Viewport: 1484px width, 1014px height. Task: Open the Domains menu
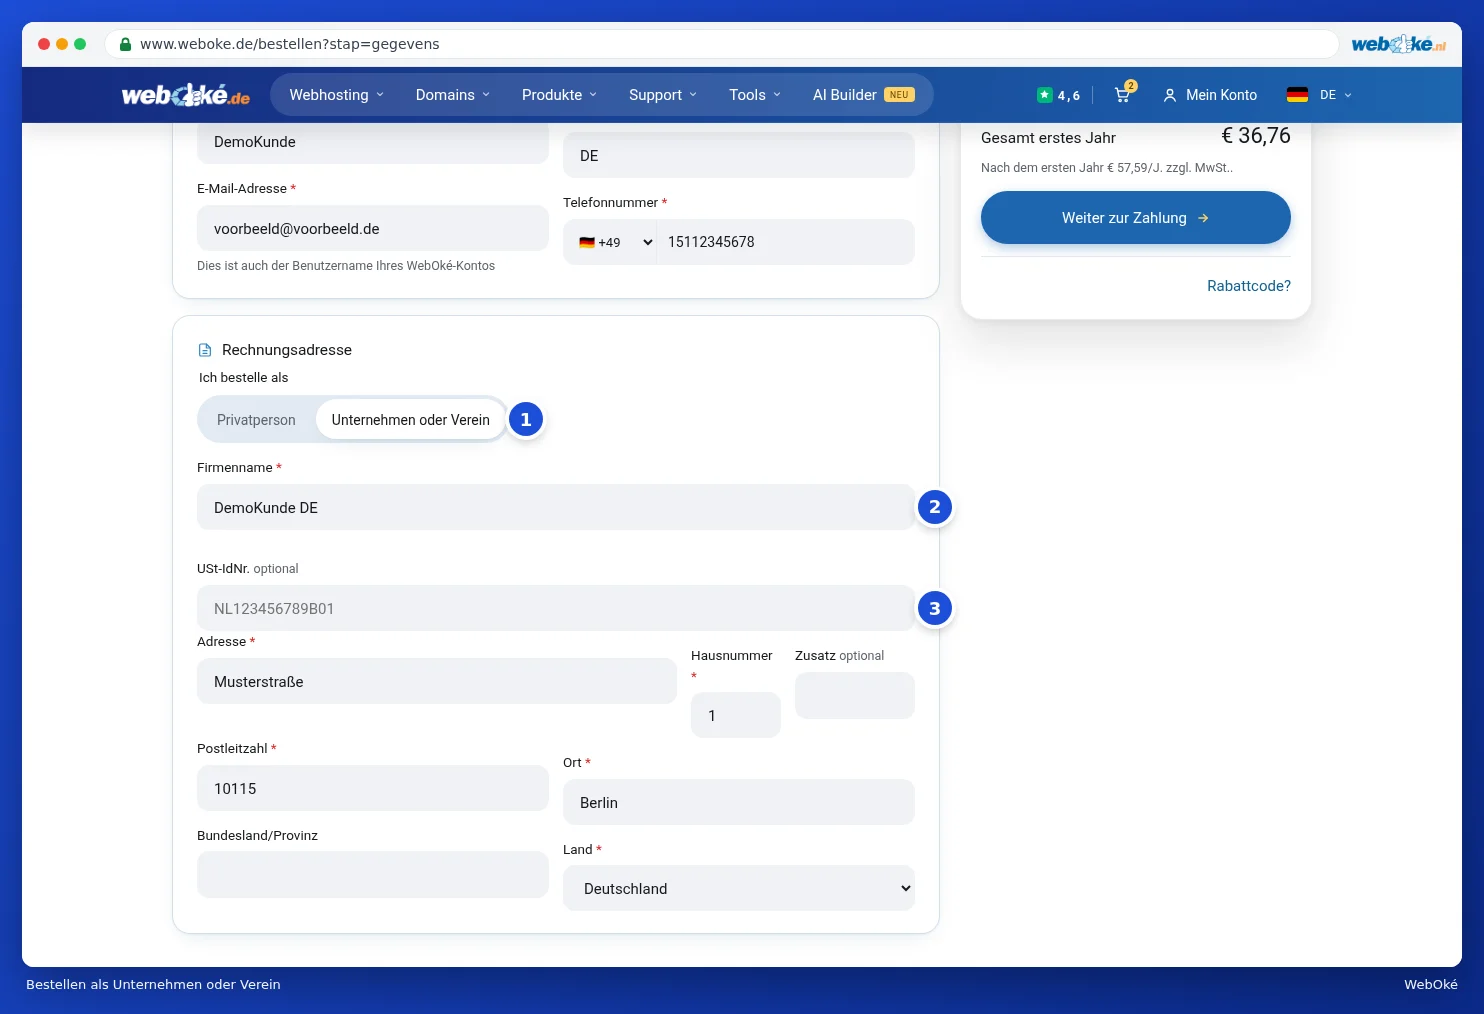click(x=453, y=95)
